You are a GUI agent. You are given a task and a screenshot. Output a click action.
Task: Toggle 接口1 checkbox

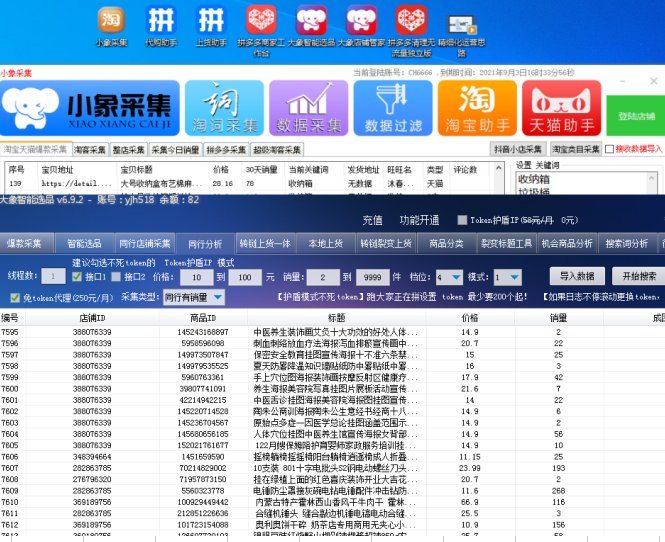pos(77,277)
